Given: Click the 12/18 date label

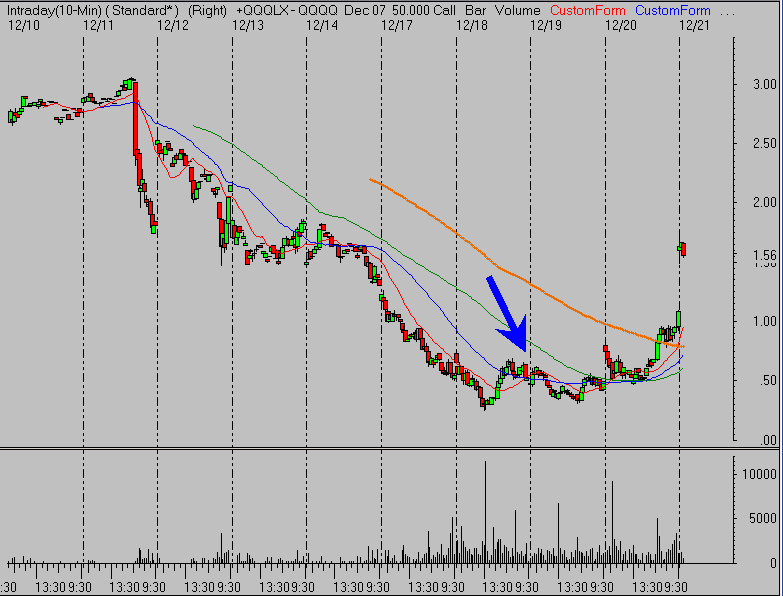Looking at the screenshot, I should click(472, 25).
